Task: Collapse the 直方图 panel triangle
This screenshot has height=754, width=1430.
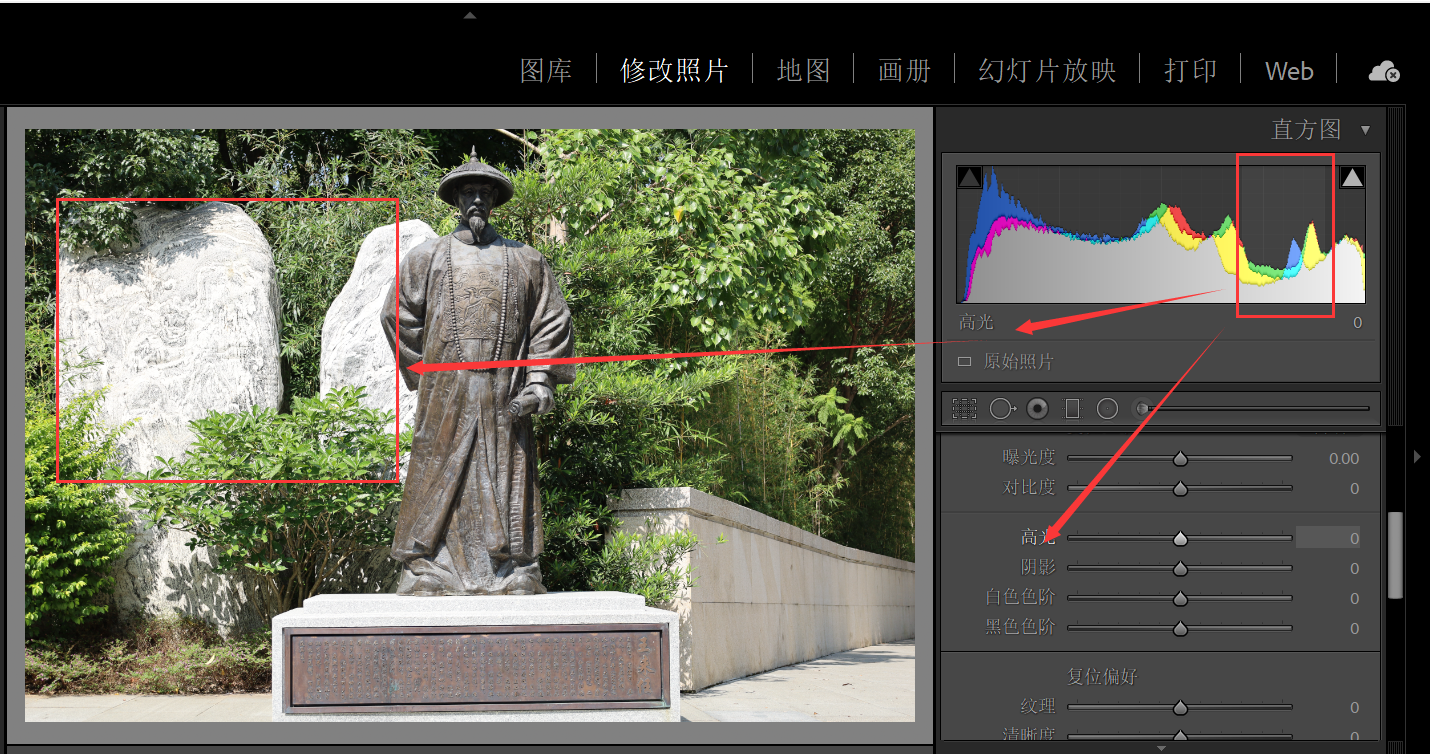Action: [x=1366, y=130]
